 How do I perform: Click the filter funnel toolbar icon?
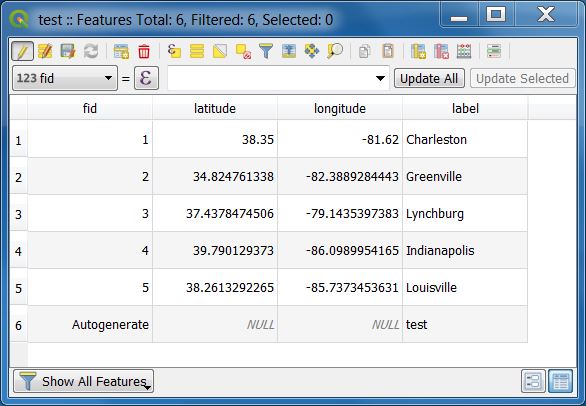[x=266, y=51]
